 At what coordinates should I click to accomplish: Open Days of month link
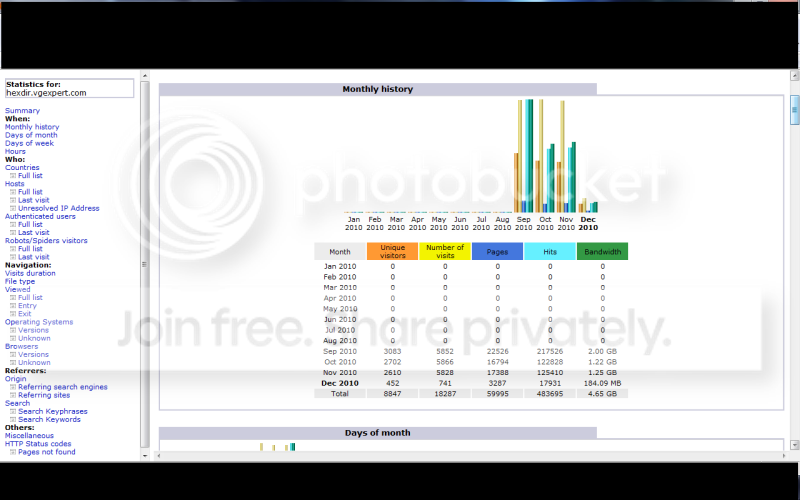coord(31,135)
